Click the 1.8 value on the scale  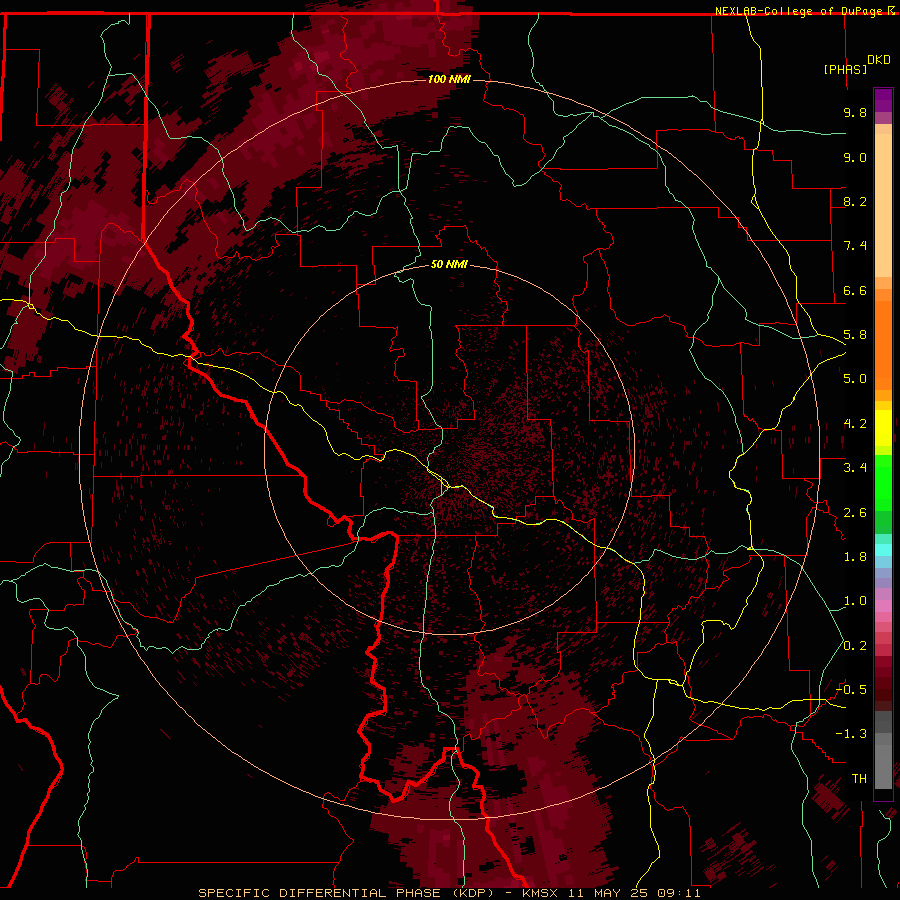[855, 557]
